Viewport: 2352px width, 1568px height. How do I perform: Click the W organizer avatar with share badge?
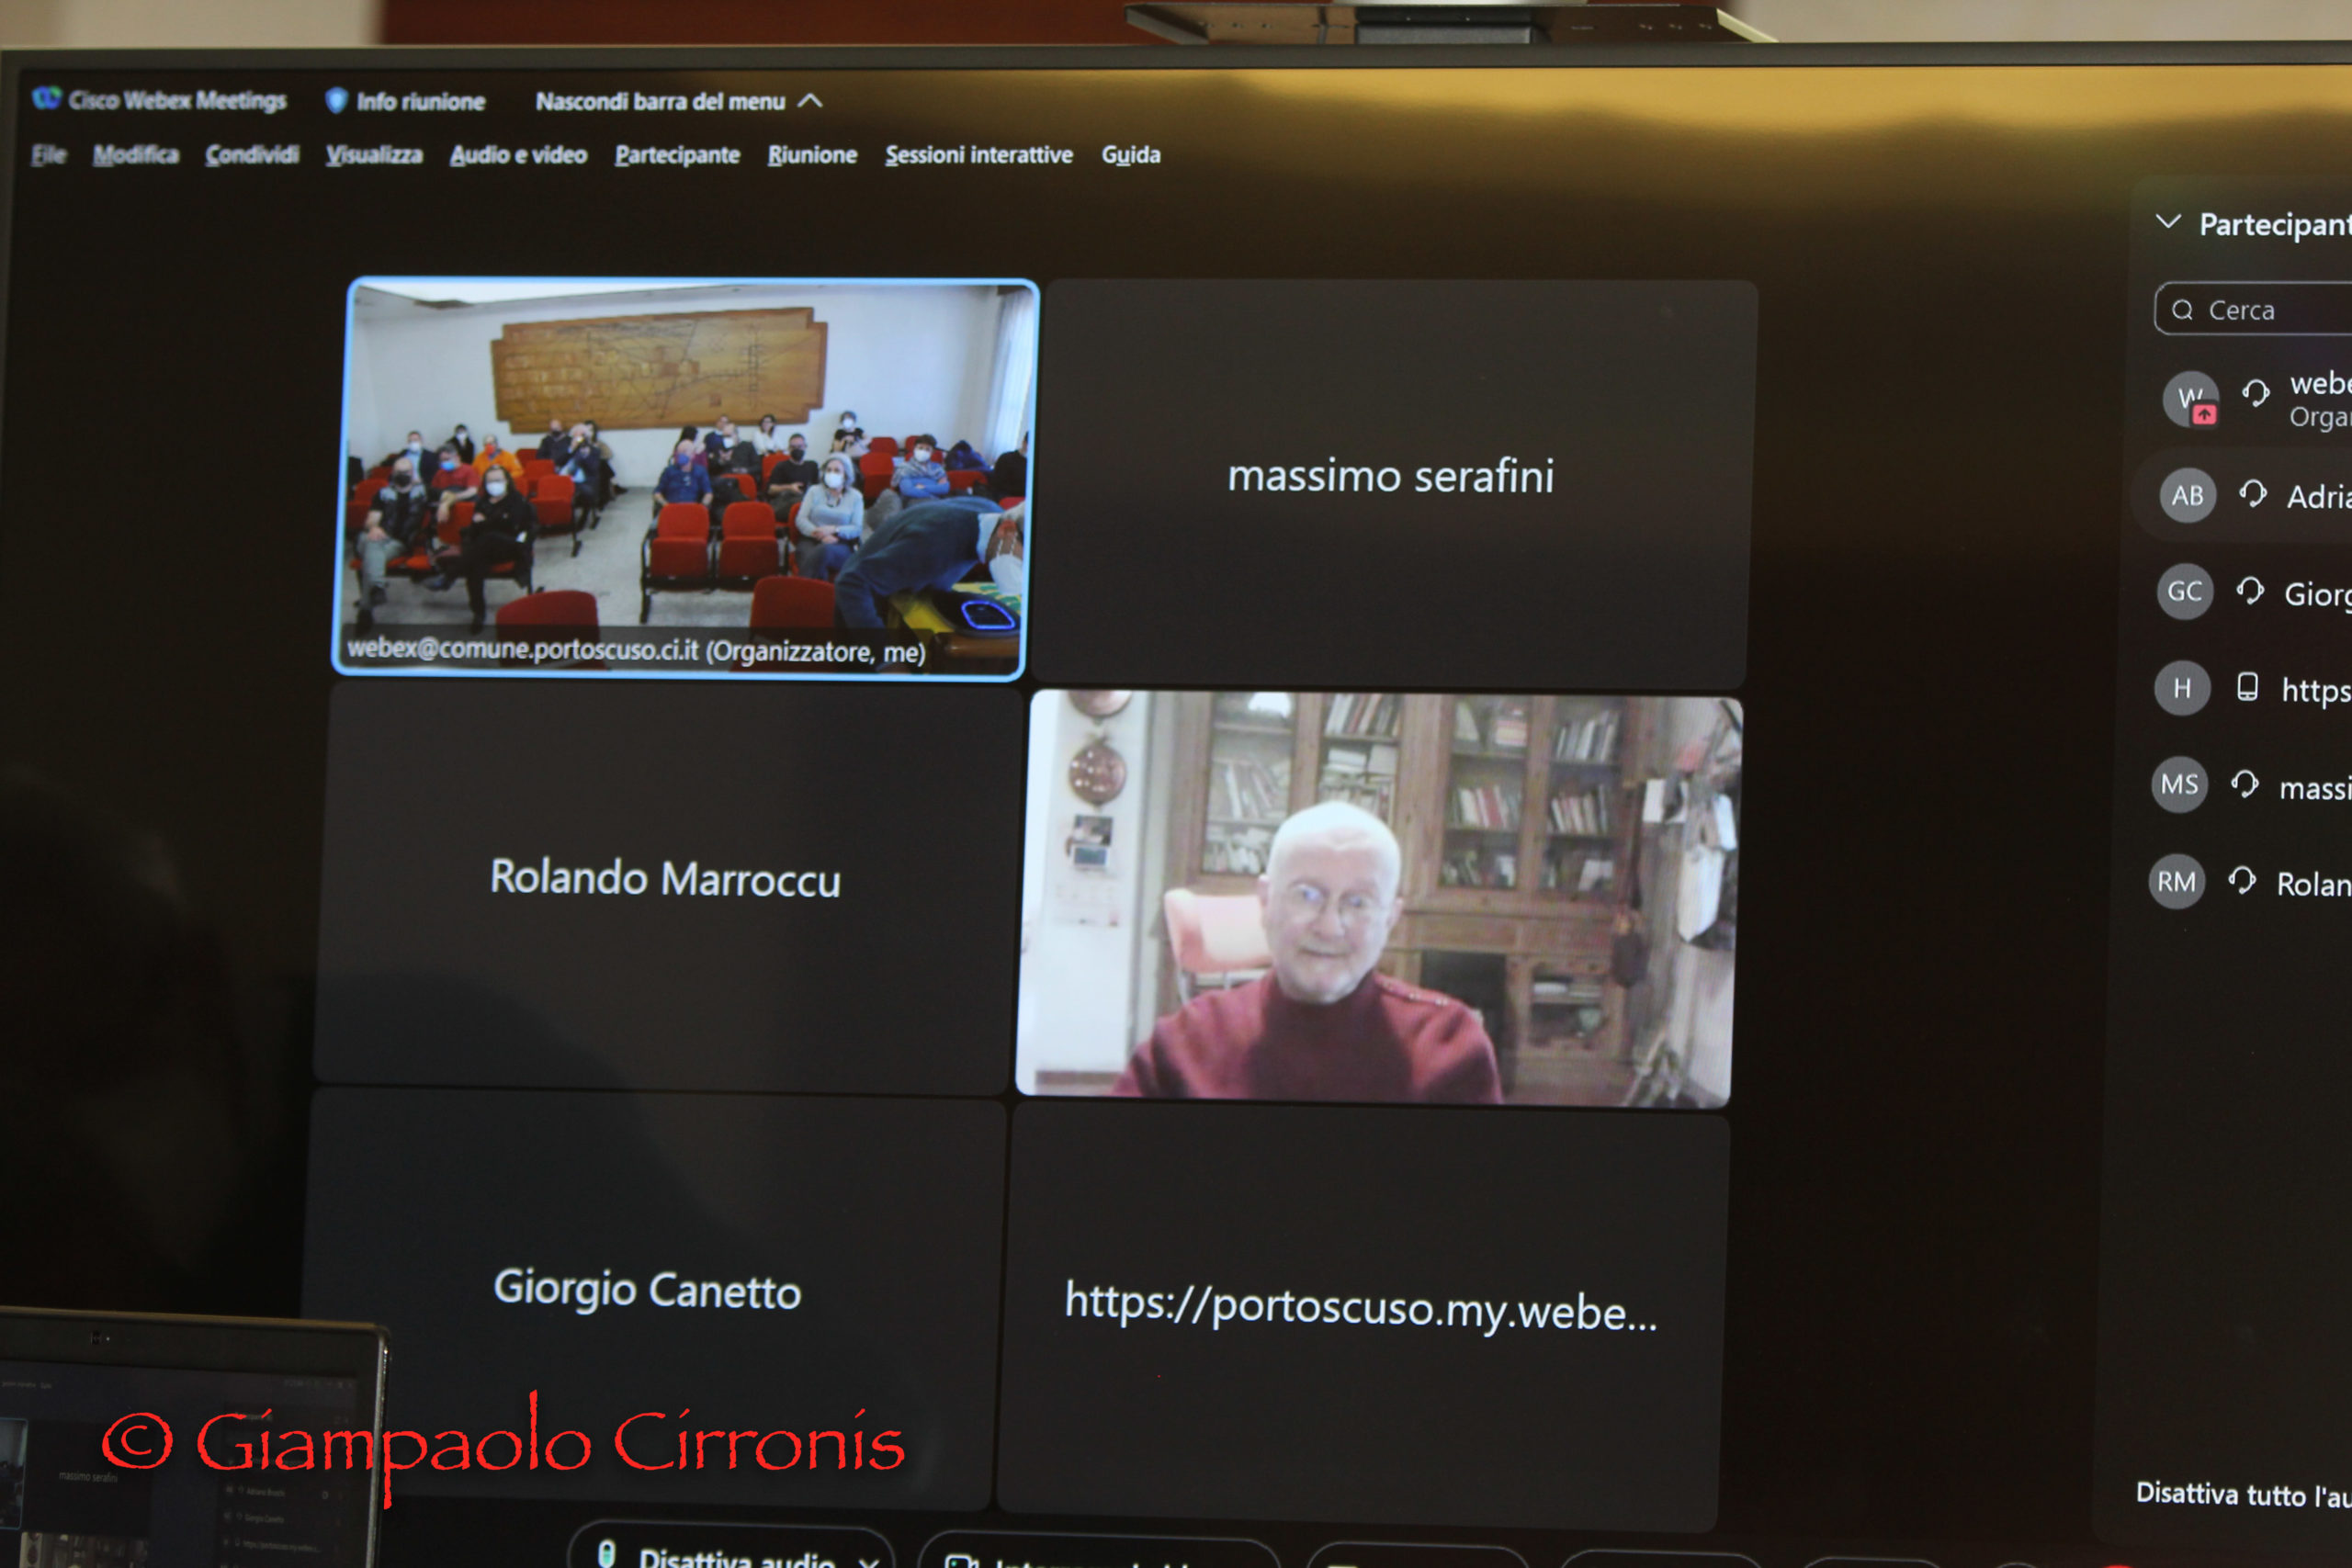pyautogui.click(x=2190, y=399)
